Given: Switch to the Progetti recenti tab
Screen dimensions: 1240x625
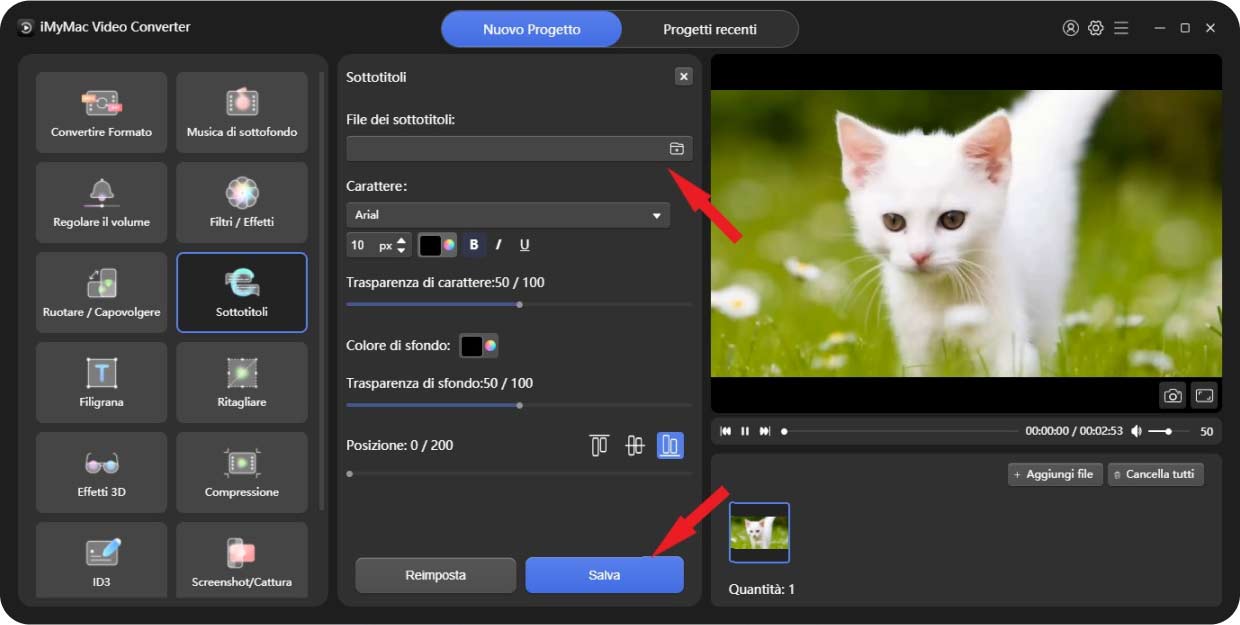Looking at the screenshot, I should (710, 29).
